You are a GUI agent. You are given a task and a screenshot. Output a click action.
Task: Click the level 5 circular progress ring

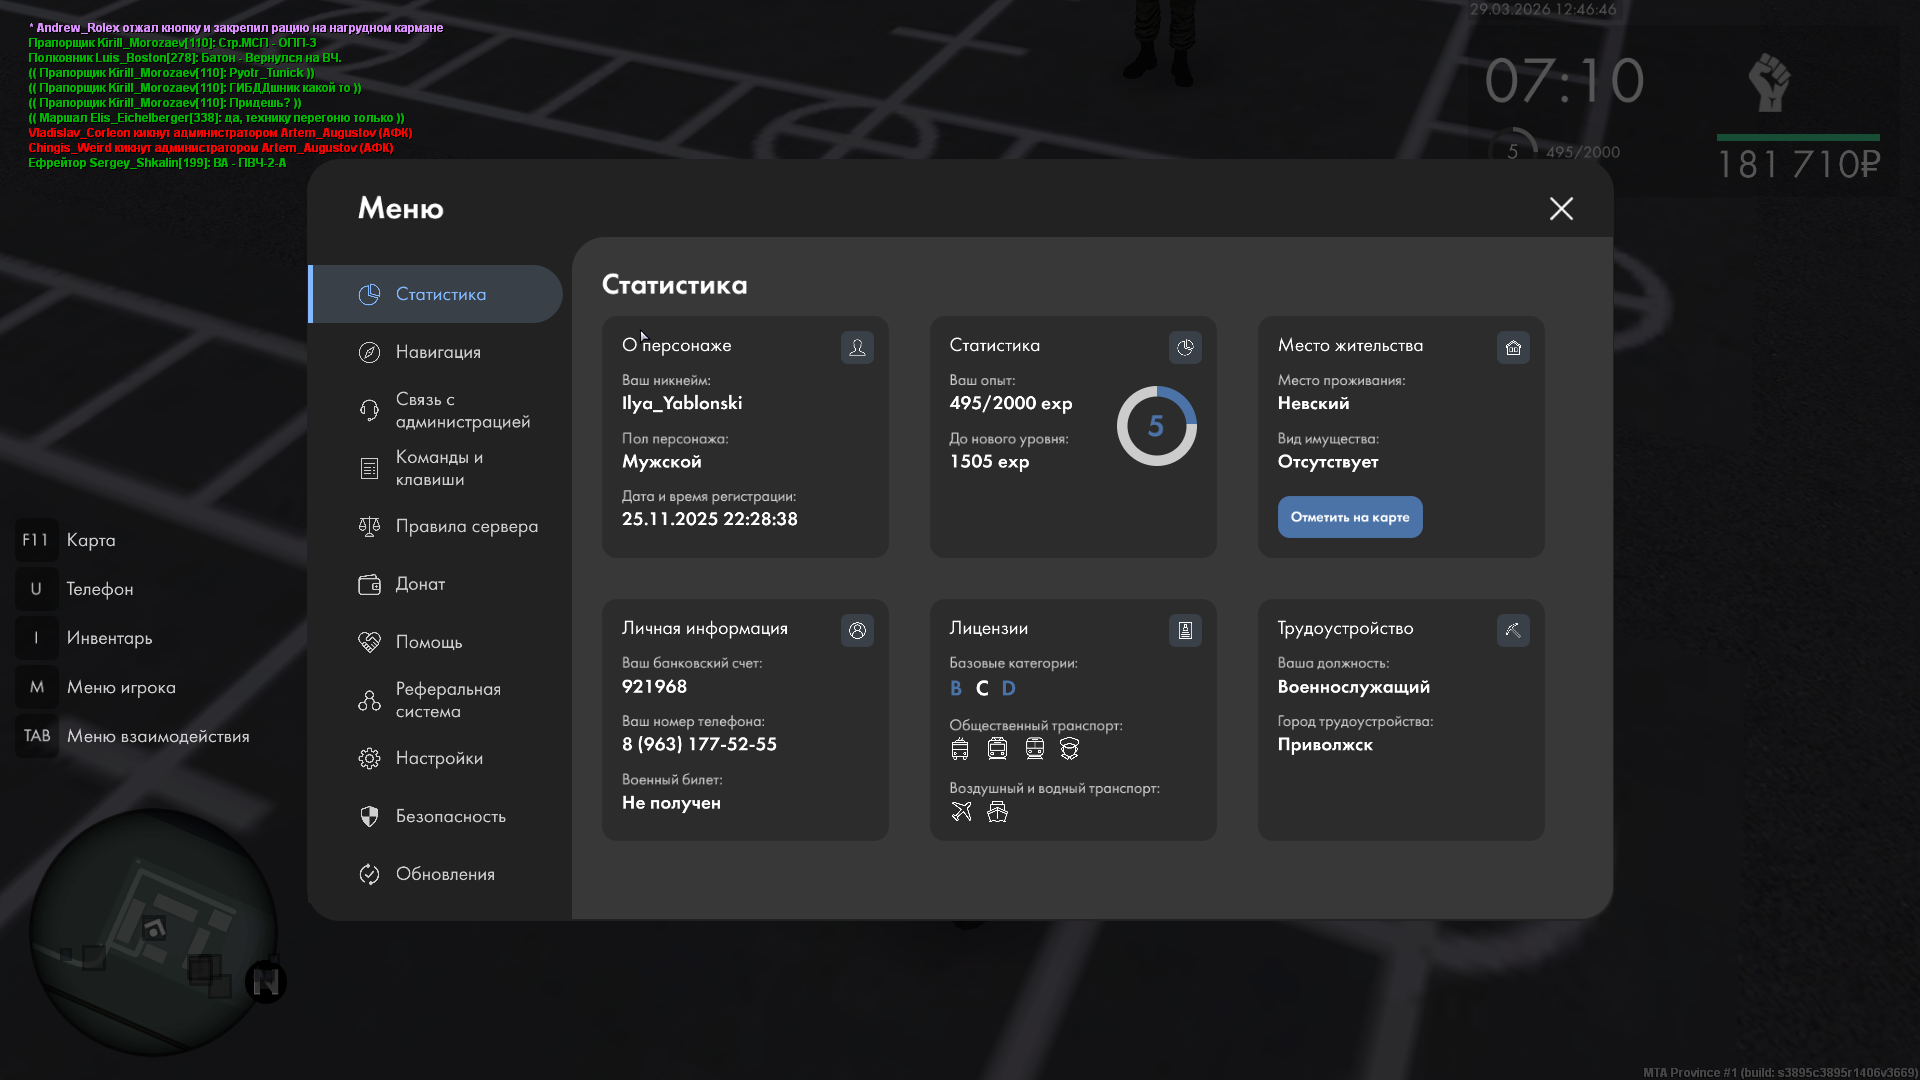(x=1156, y=426)
